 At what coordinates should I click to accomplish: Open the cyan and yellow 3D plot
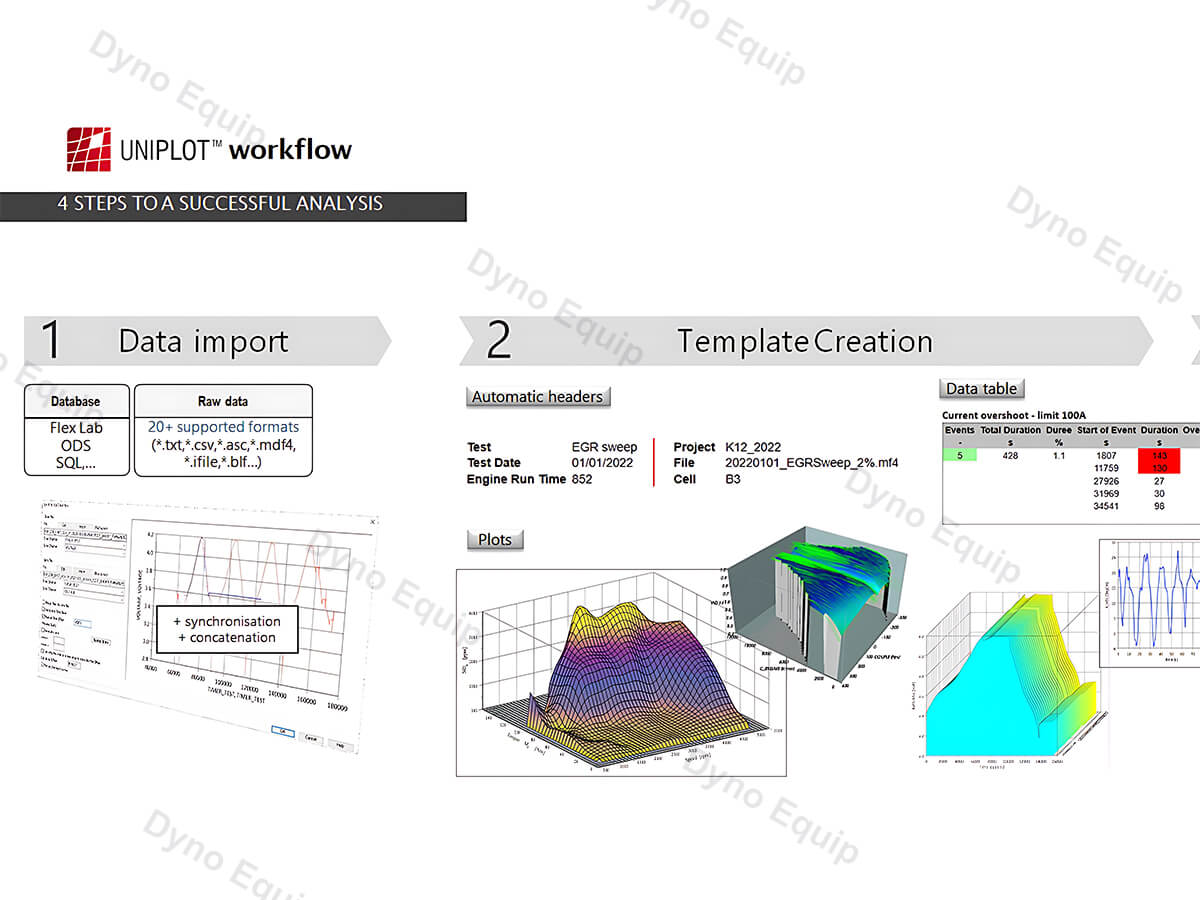(x=1010, y=680)
